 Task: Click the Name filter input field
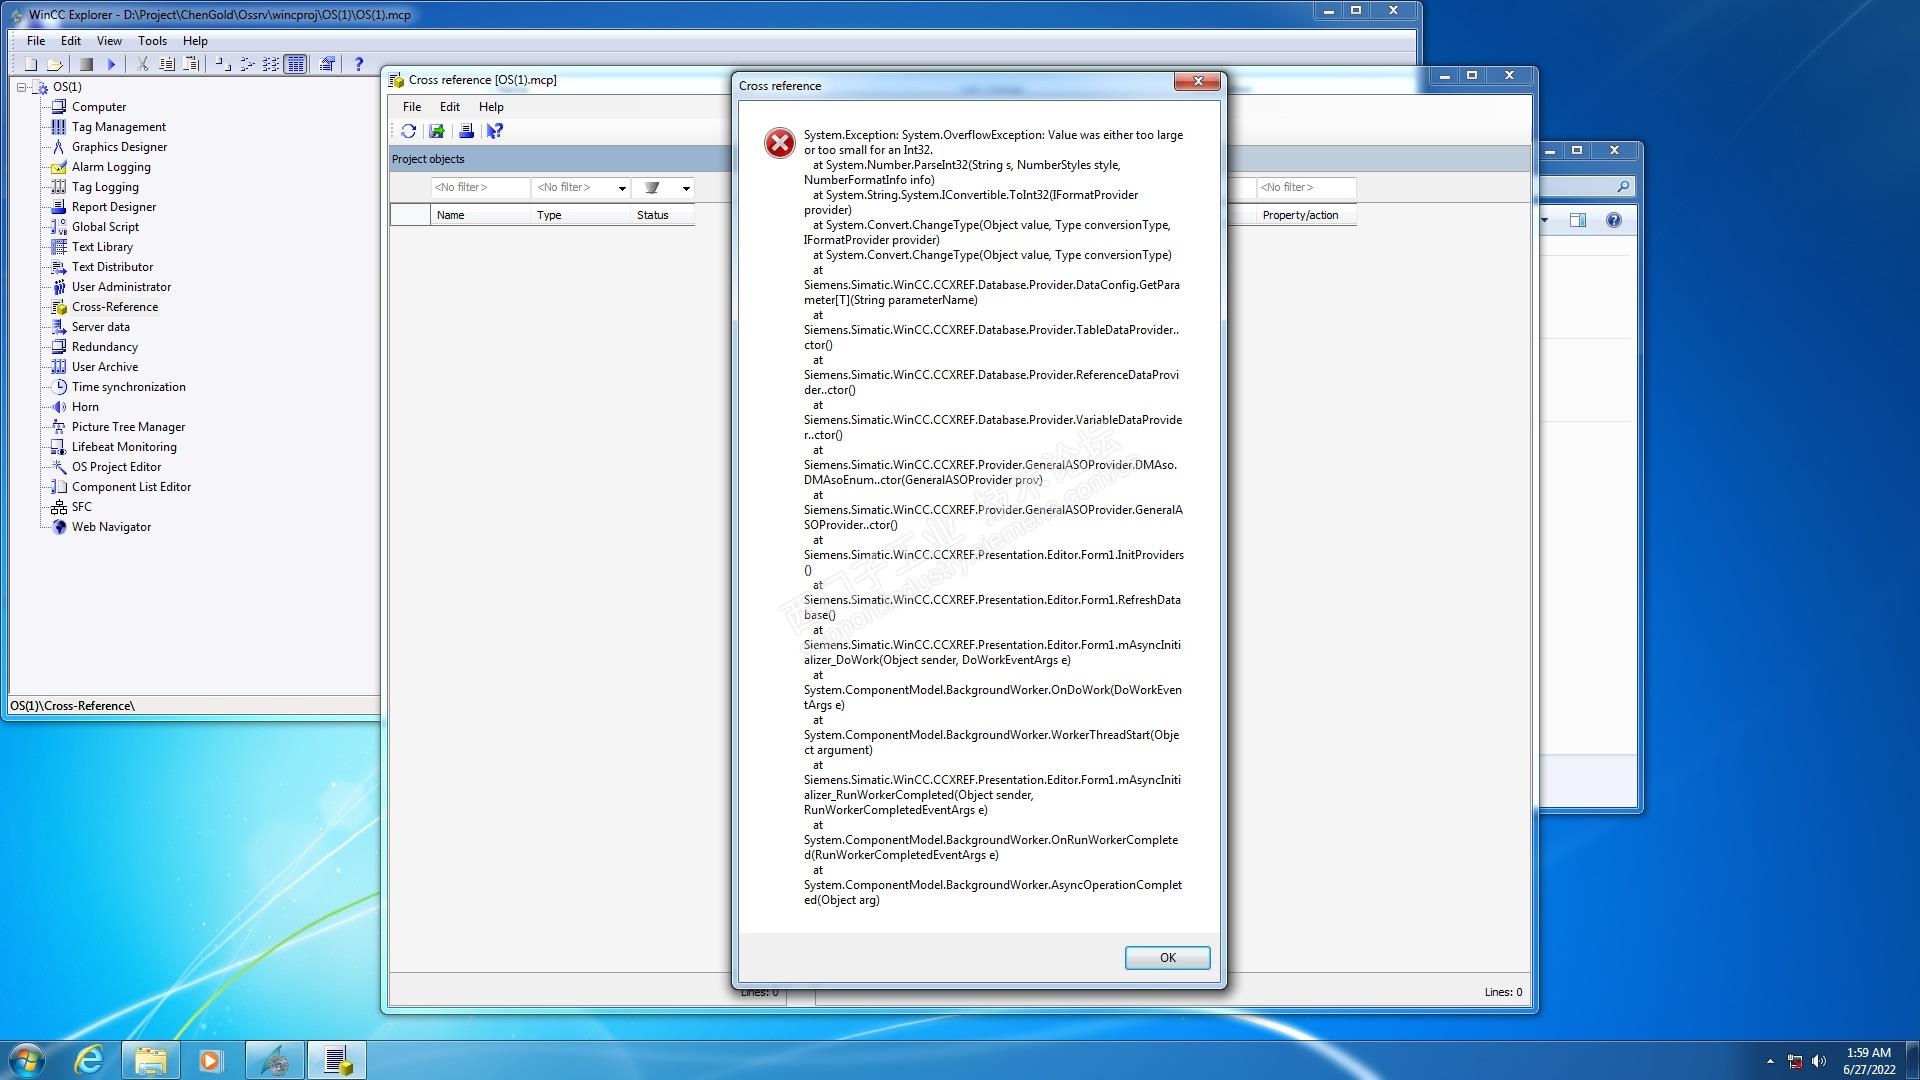tap(480, 188)
